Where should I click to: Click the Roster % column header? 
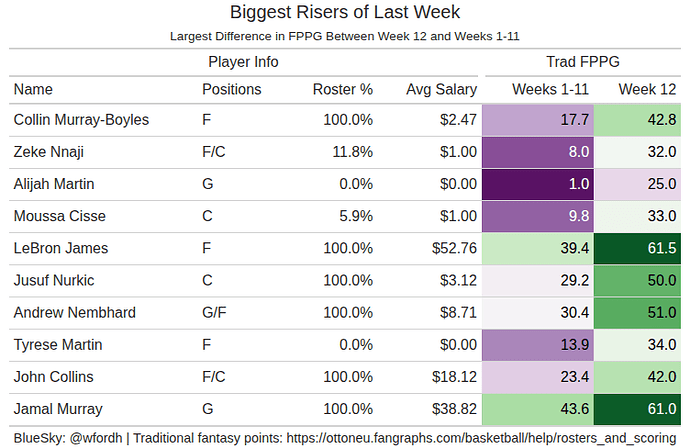point(342,89)
